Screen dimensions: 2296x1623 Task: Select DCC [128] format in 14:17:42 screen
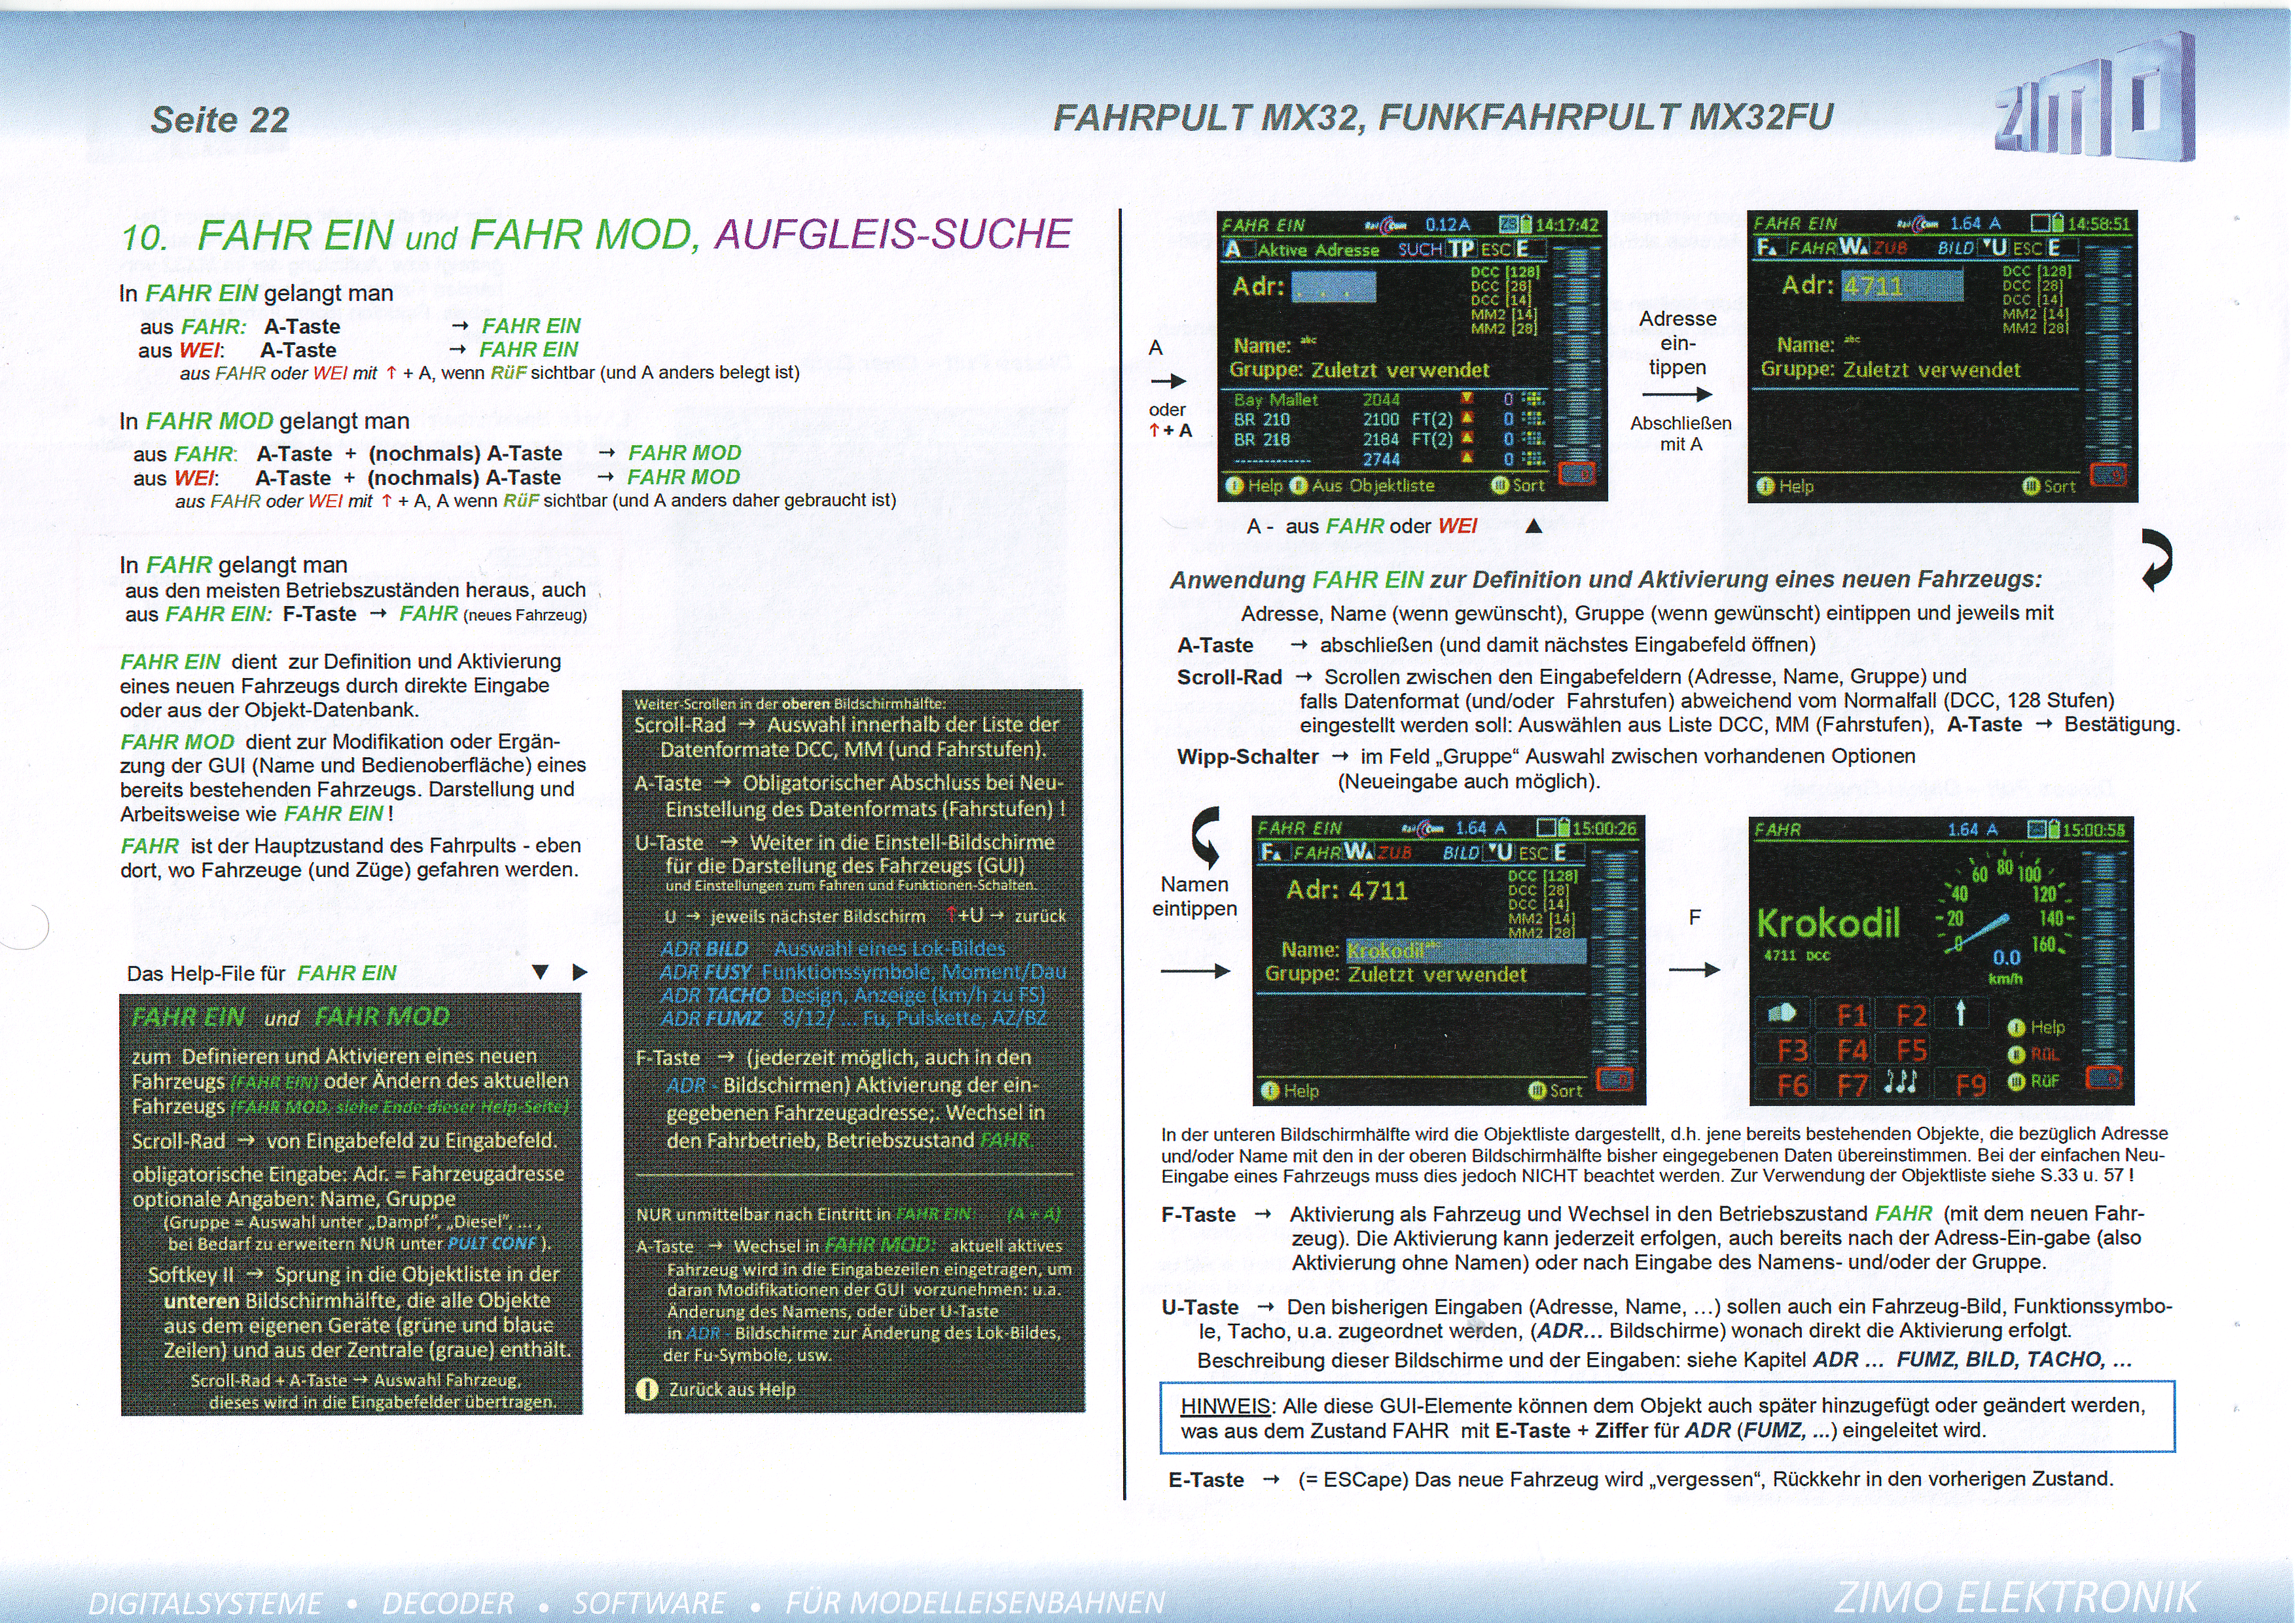[1505, 271]
